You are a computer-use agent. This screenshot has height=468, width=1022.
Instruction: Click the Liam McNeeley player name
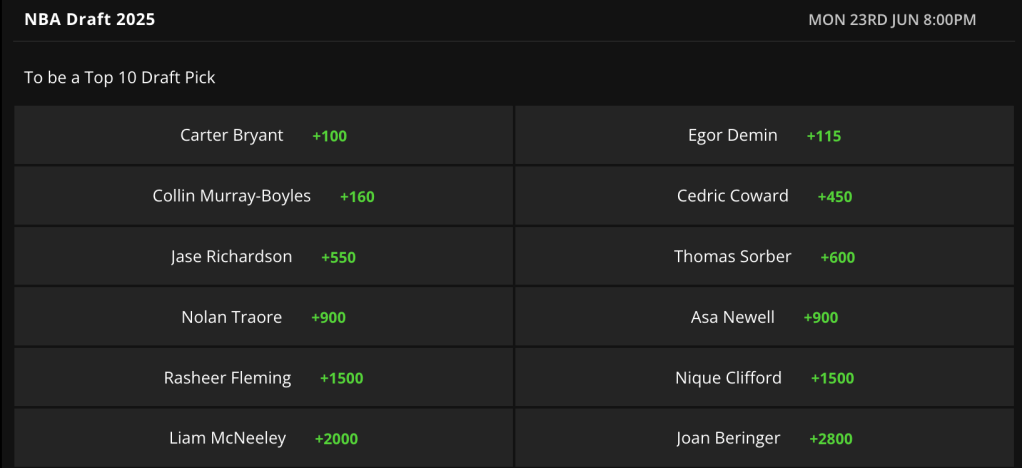[x=227, y=438]
